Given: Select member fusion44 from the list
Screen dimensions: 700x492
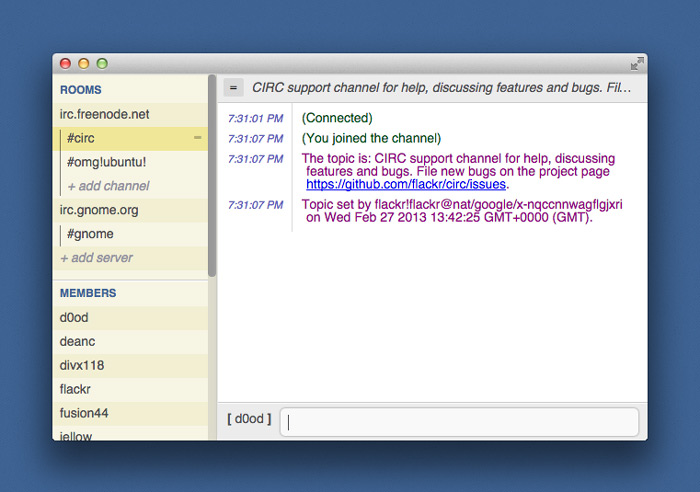Looking at the screenshot, I should [x=86, y=413].
